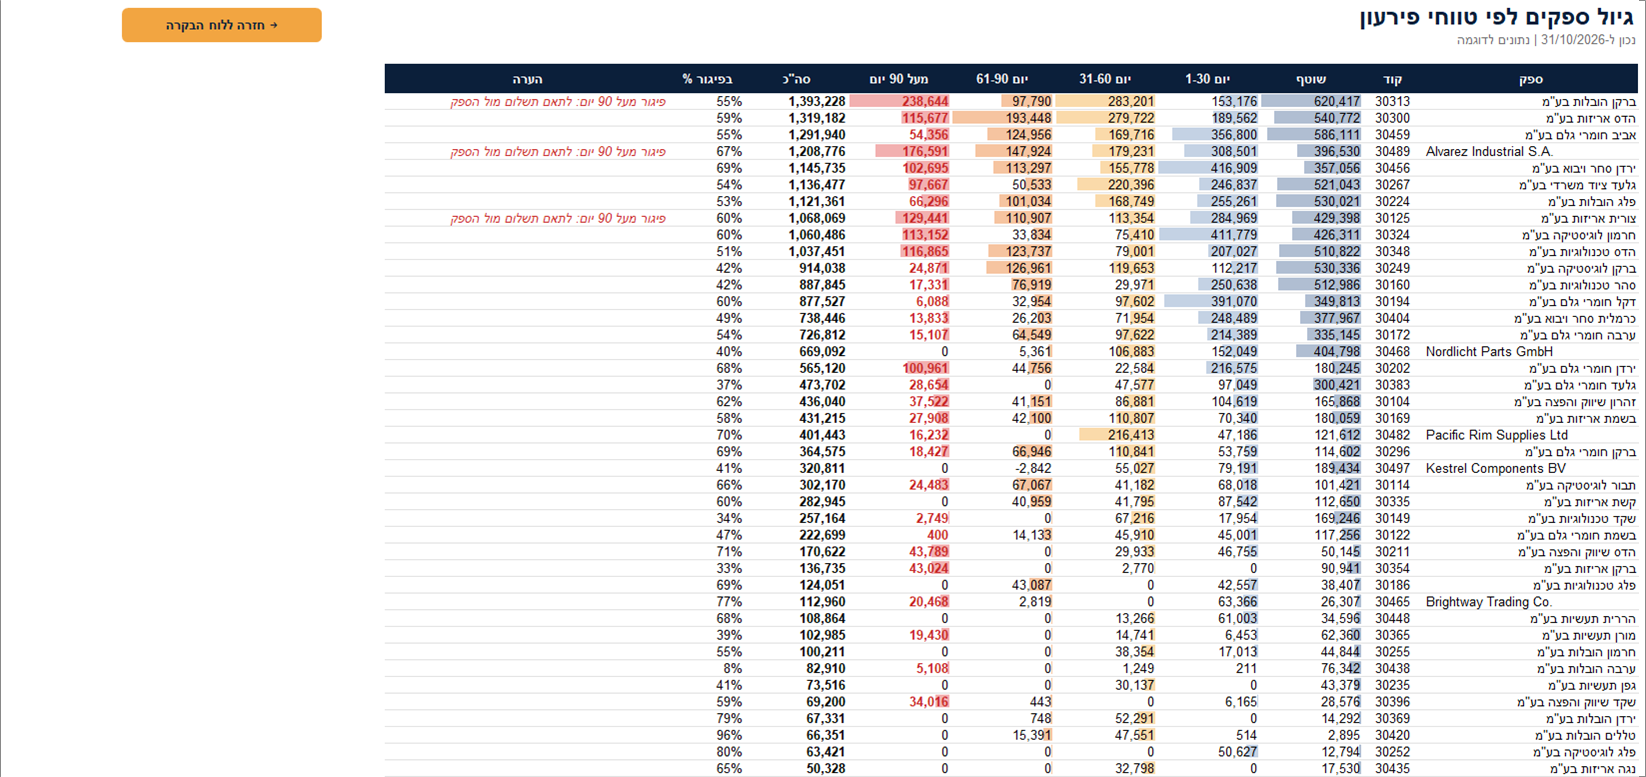Image resolution: width=1646 pixels, height=777 pixels.
Task: Click the 'מעל 90 יום' column header
Action: [899, 79]
